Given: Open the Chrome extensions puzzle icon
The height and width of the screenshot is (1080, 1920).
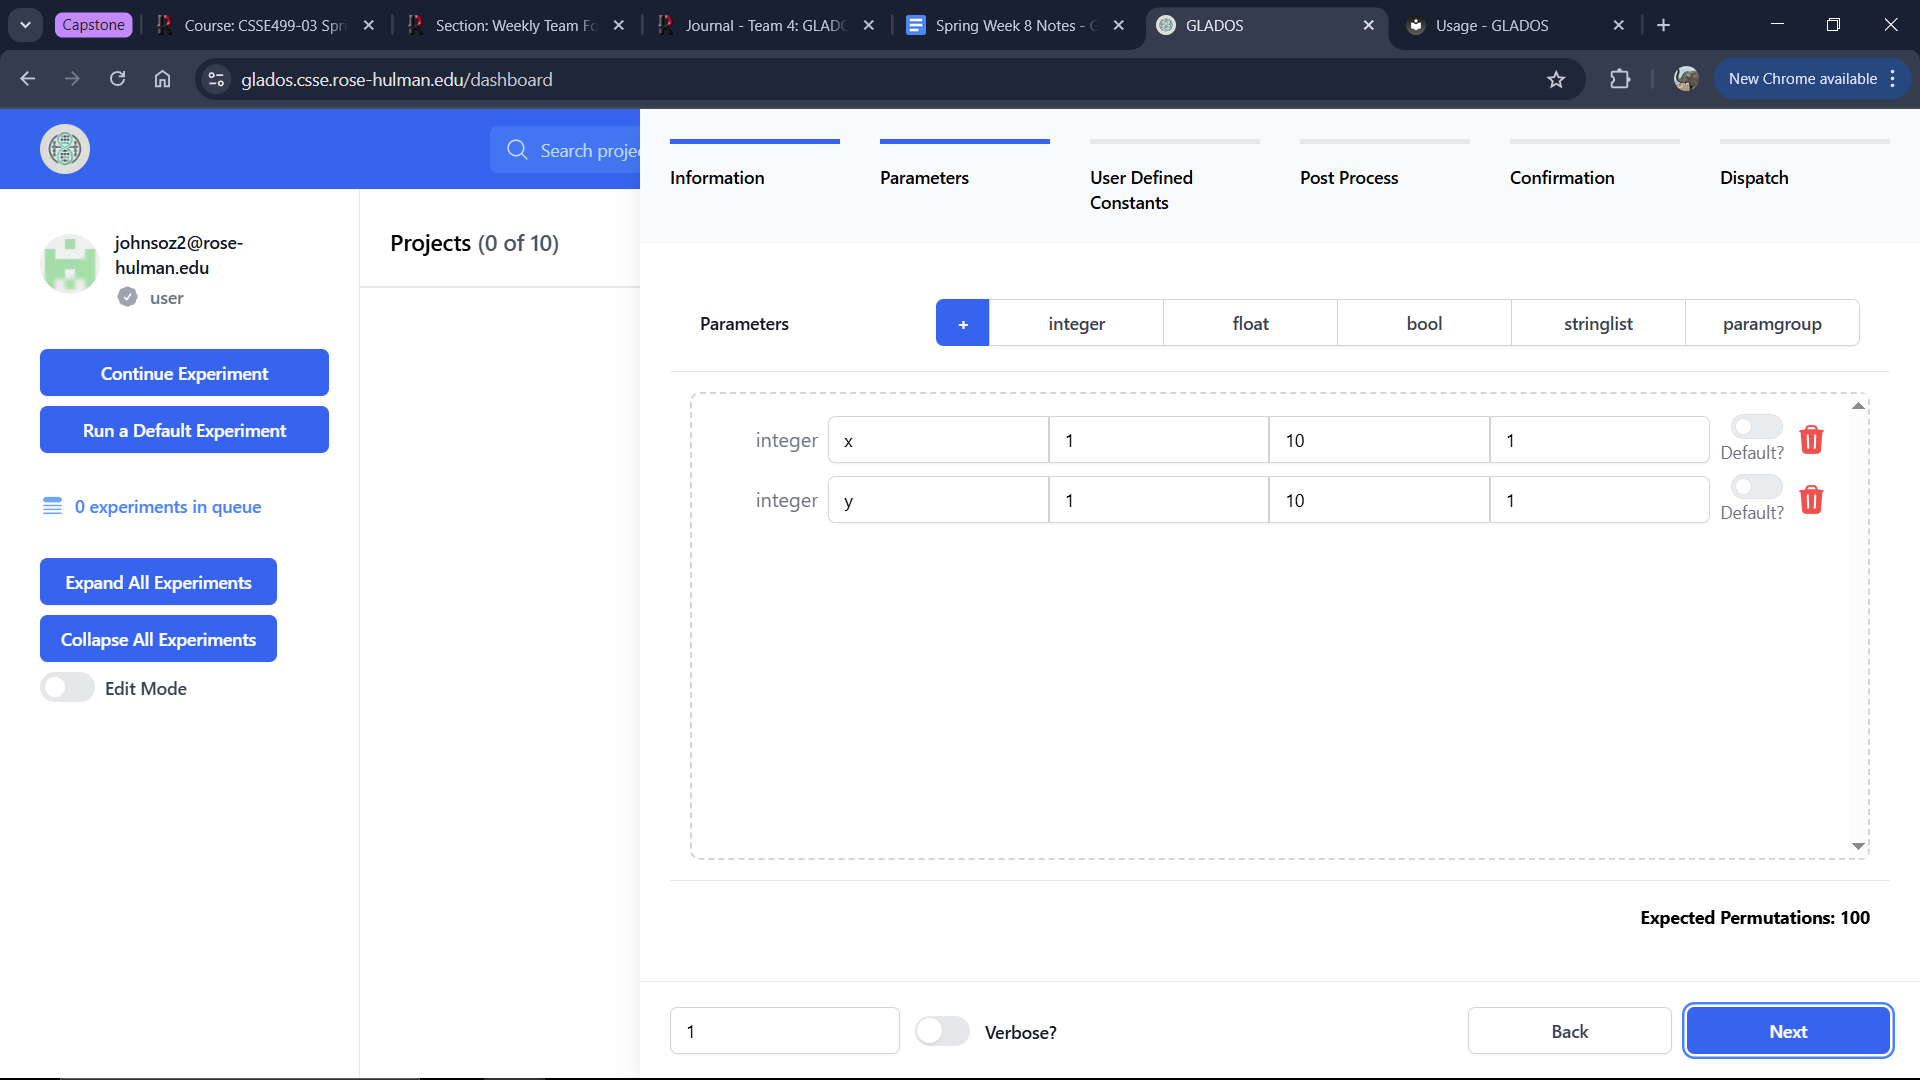Looking at the screenshot, I should coord(1620,79).
